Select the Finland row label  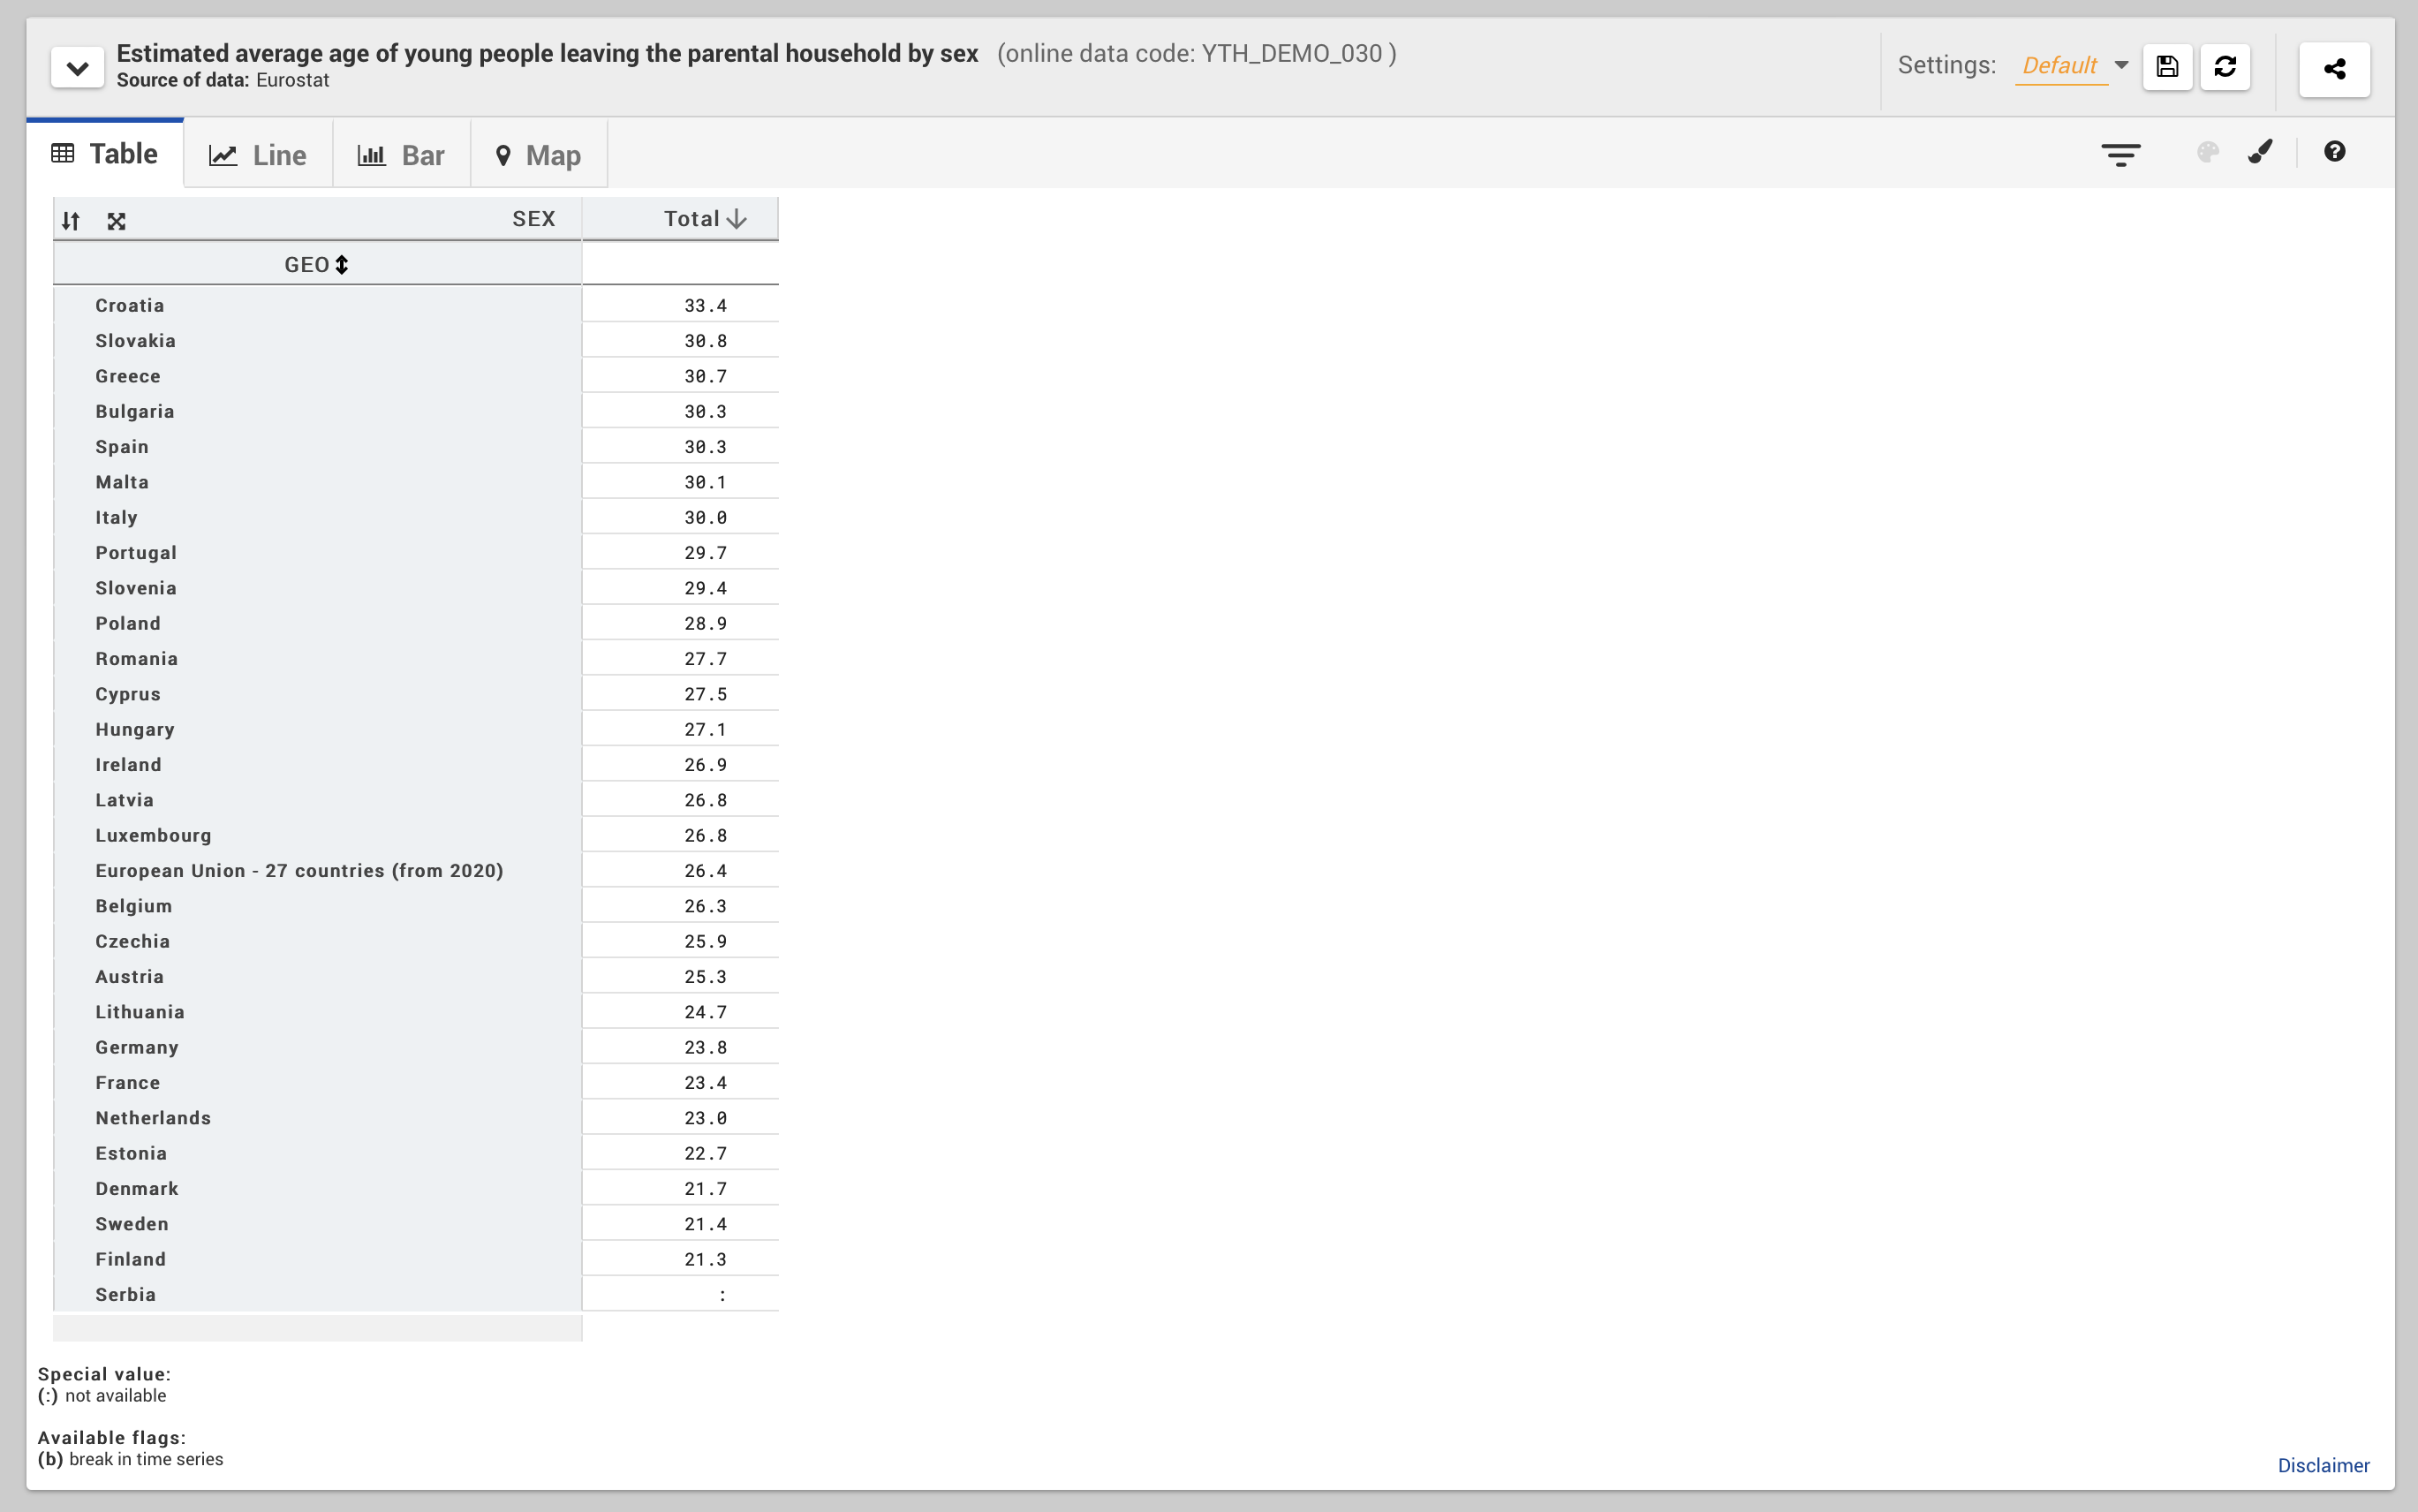(x=131, y=1259)
